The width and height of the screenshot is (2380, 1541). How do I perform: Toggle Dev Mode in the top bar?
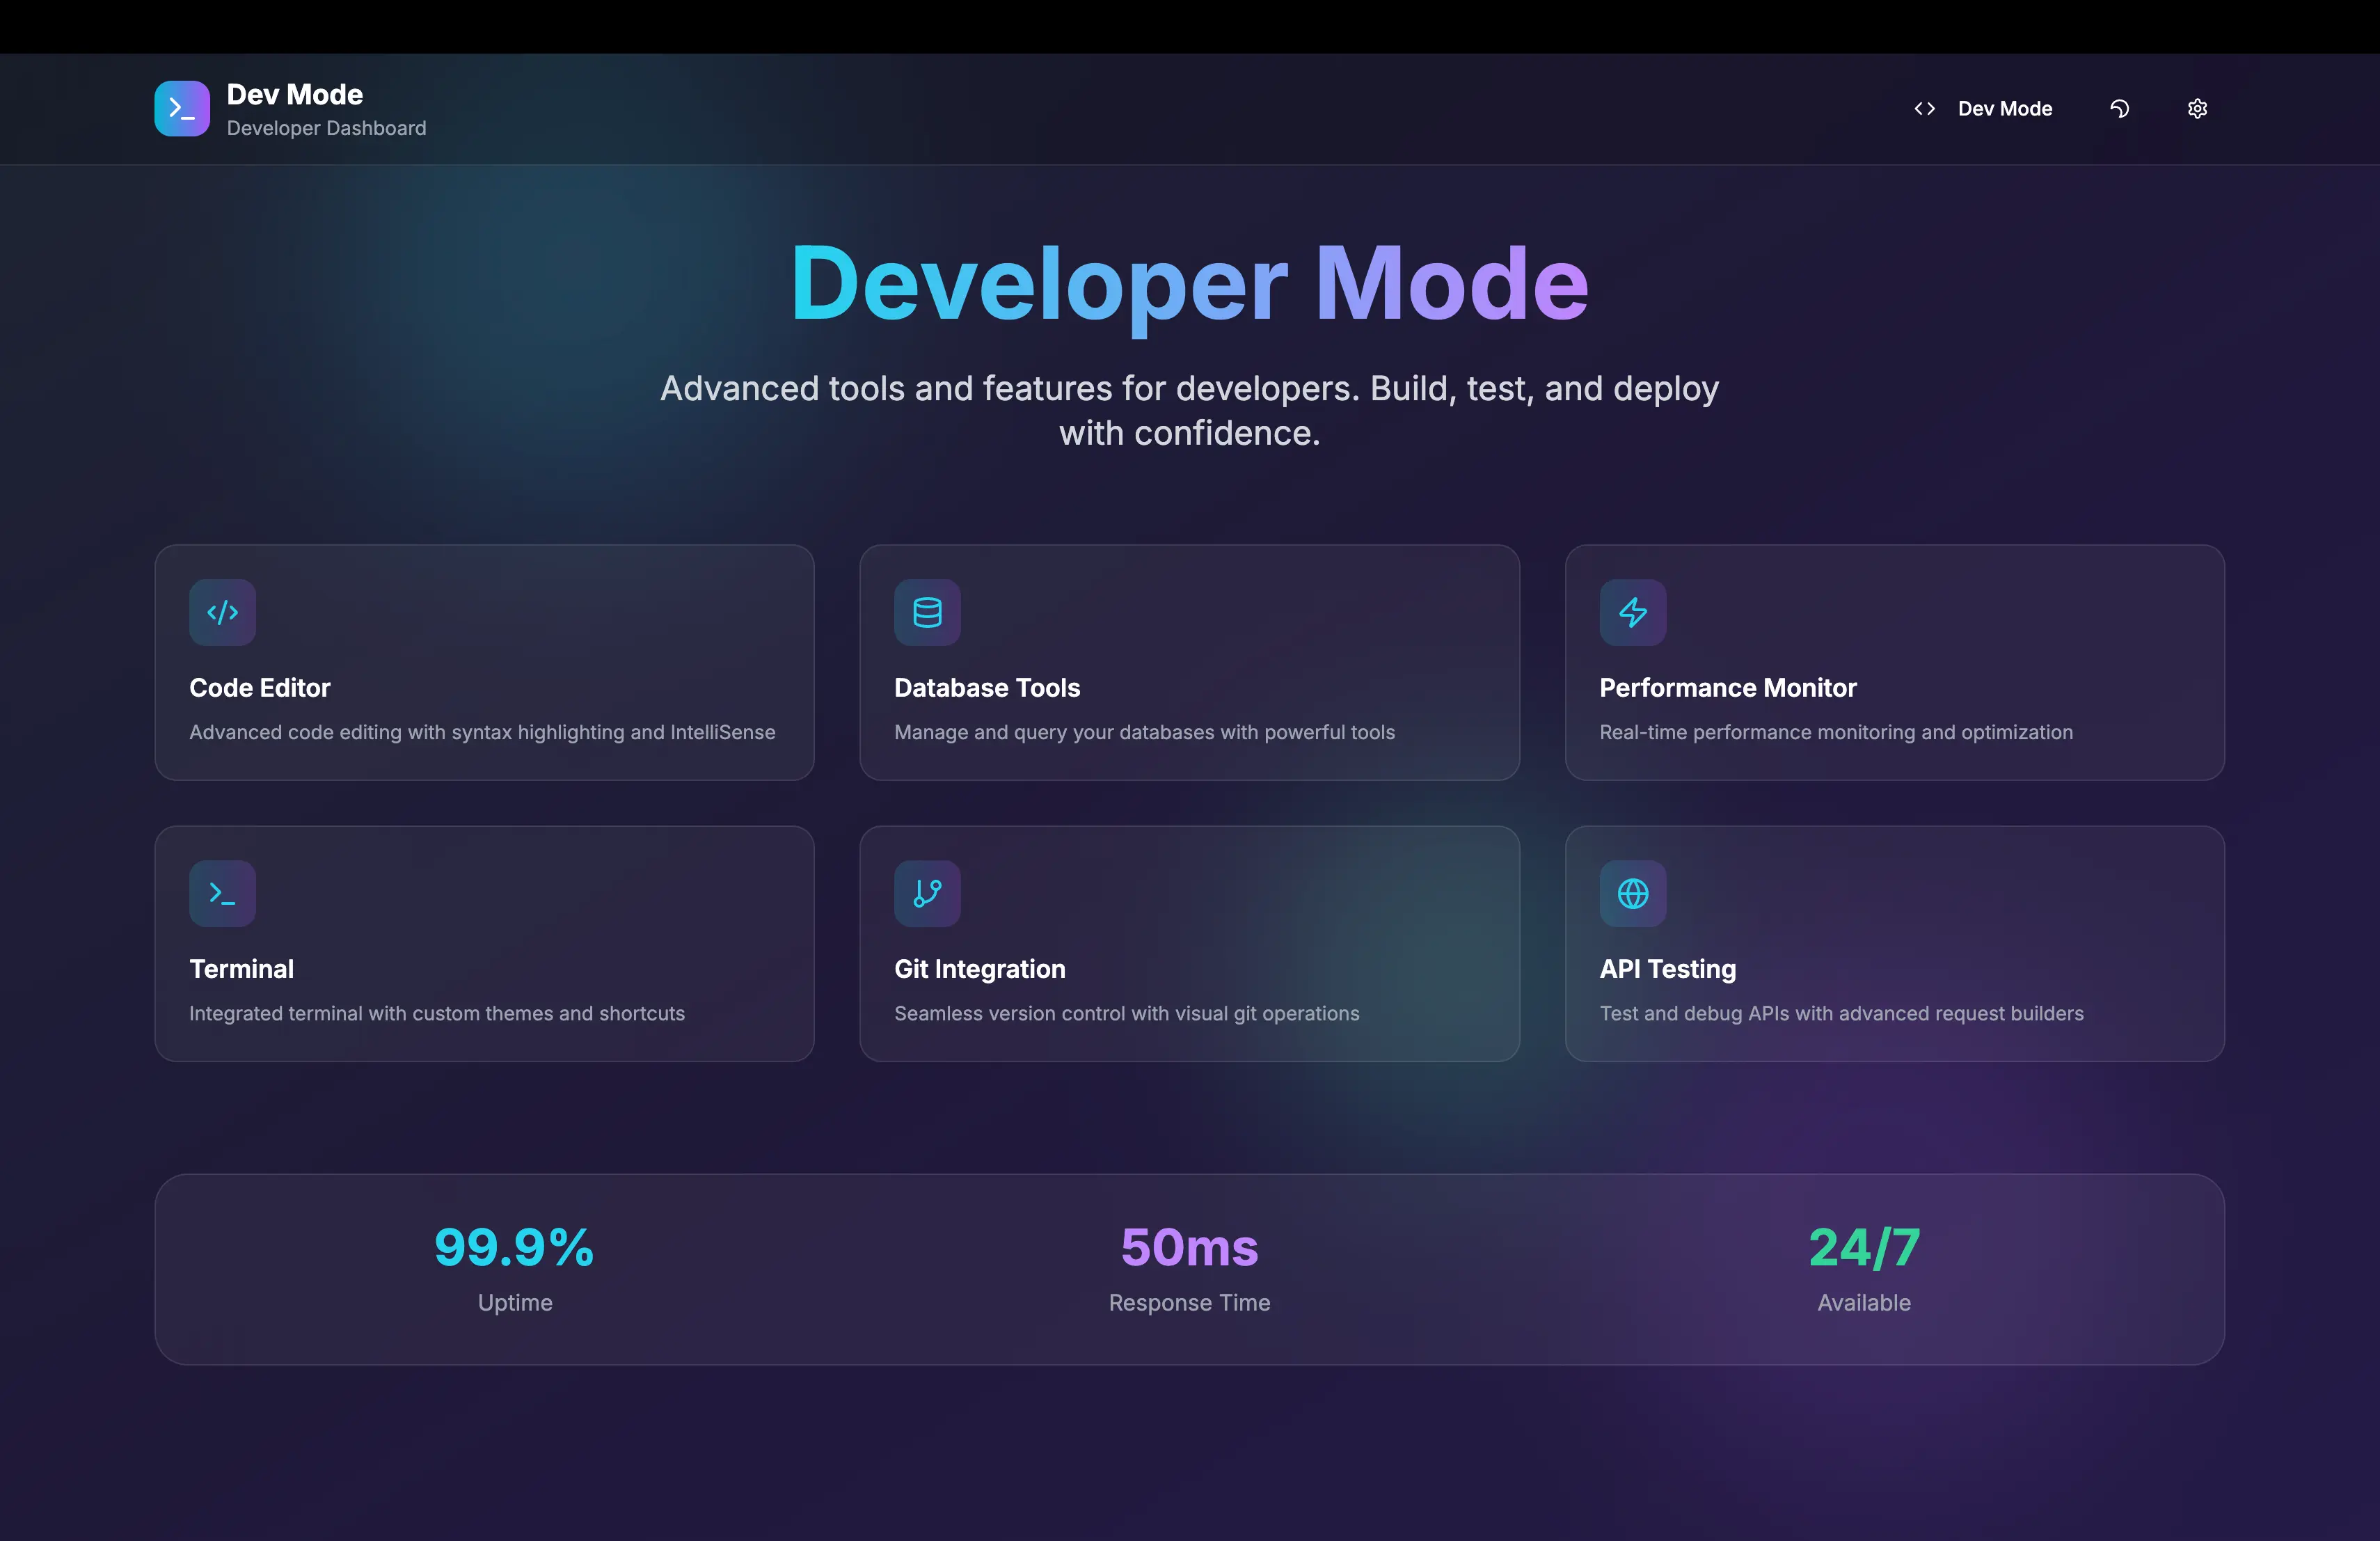click(x=2004, y=108)
